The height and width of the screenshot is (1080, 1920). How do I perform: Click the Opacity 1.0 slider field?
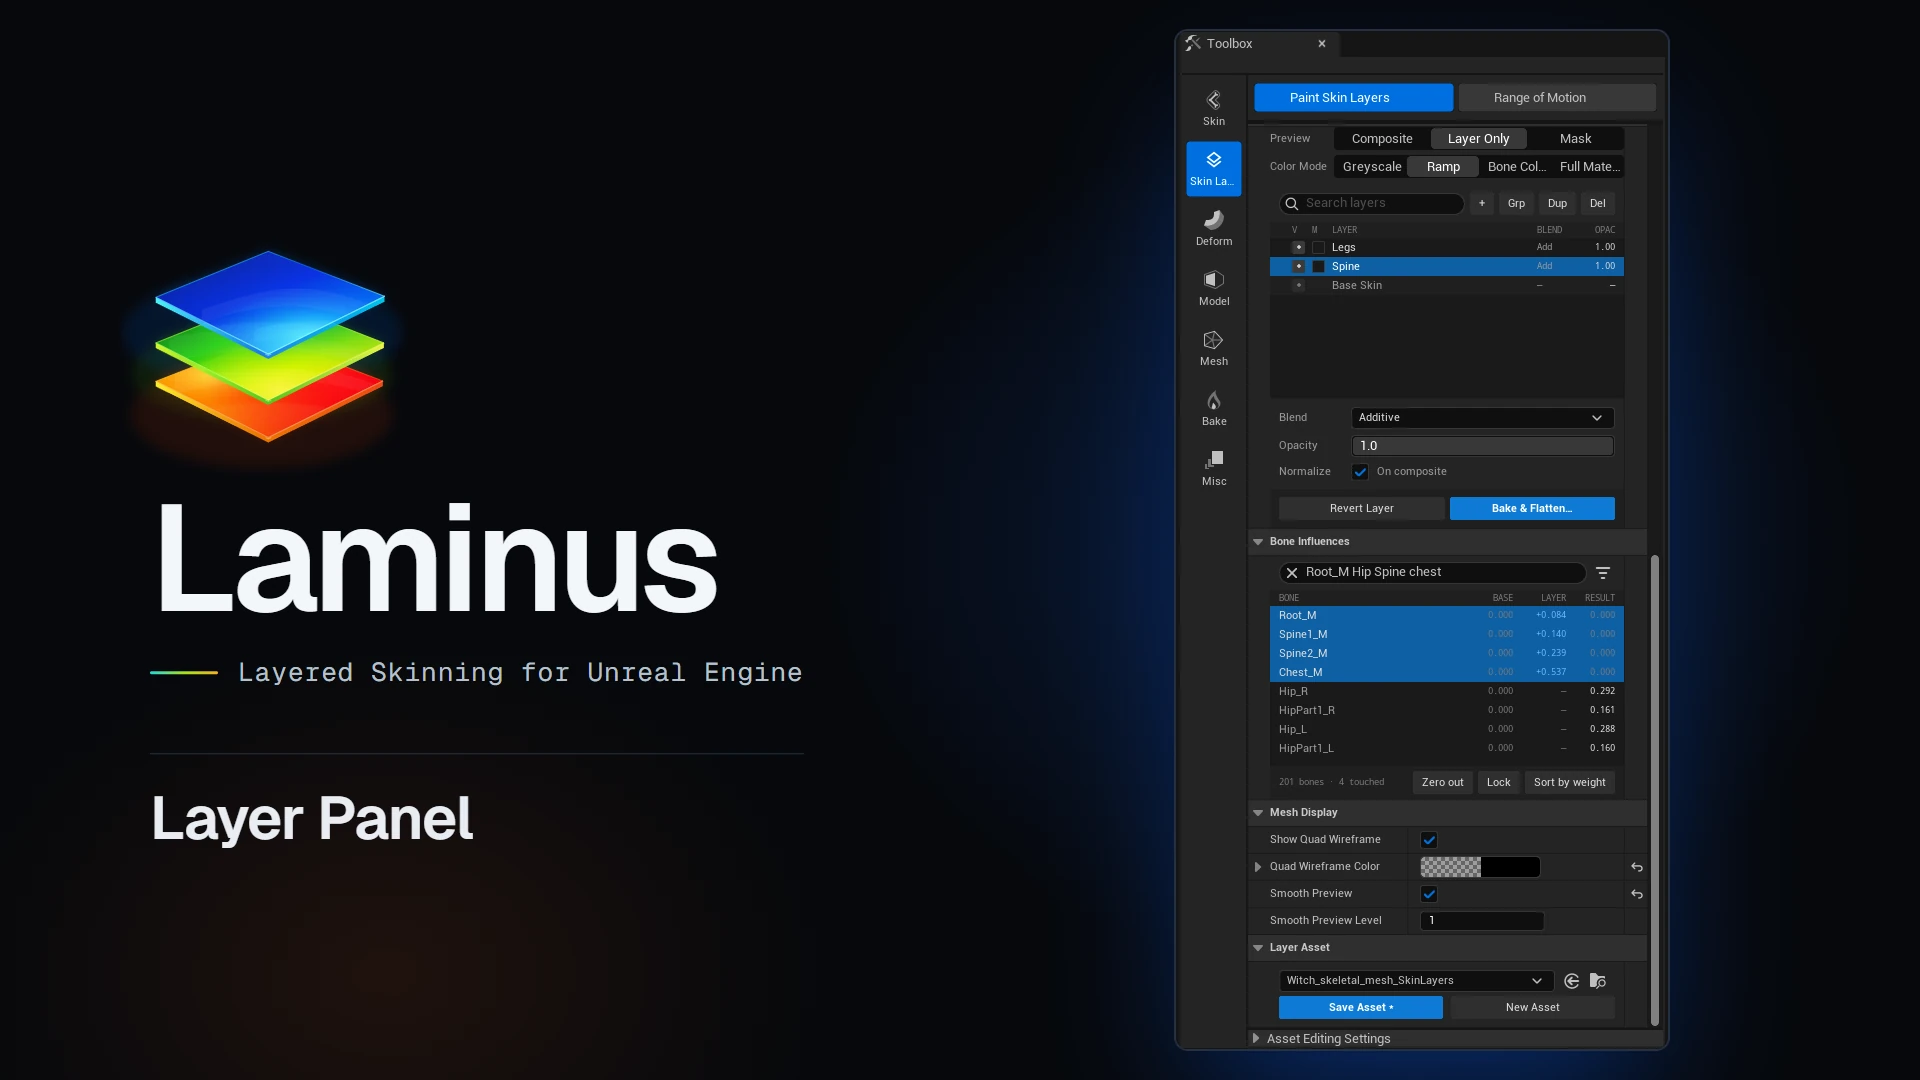pos(1482,446)
